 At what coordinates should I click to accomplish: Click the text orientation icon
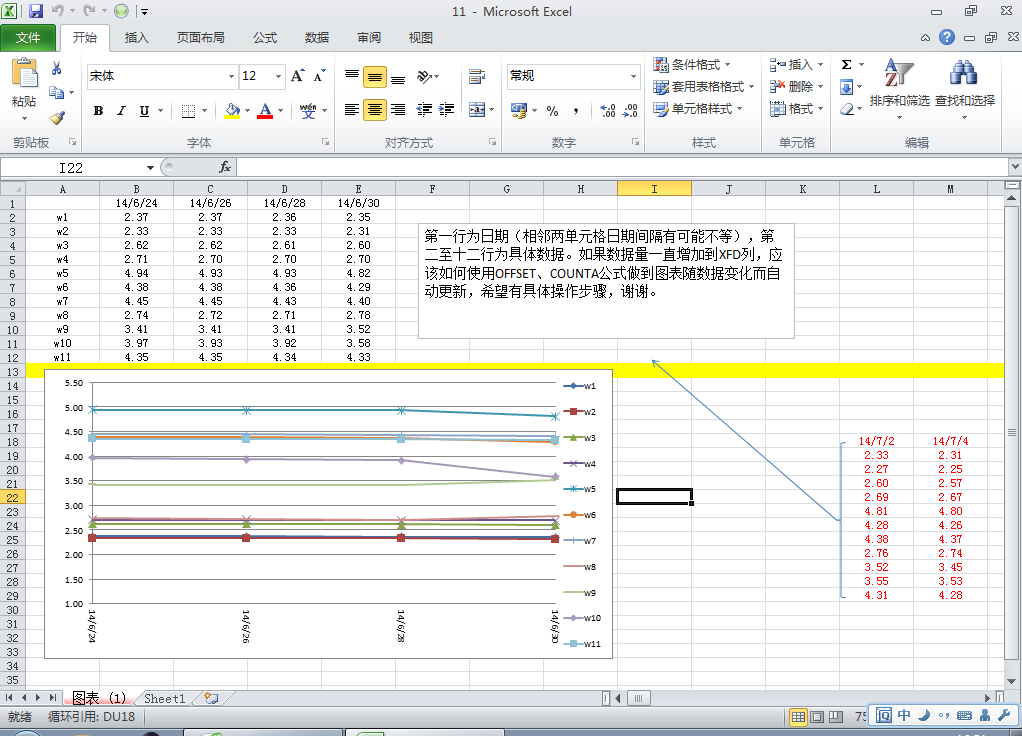click(x=424, y=77)
